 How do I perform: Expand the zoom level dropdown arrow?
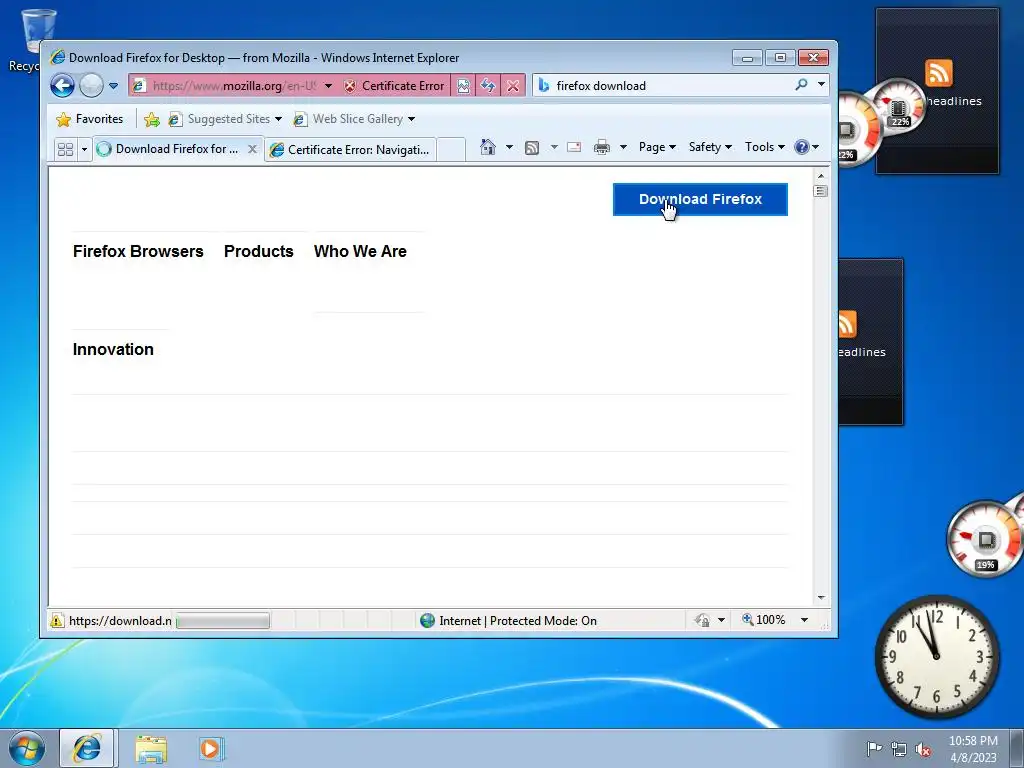click(805, 620)
